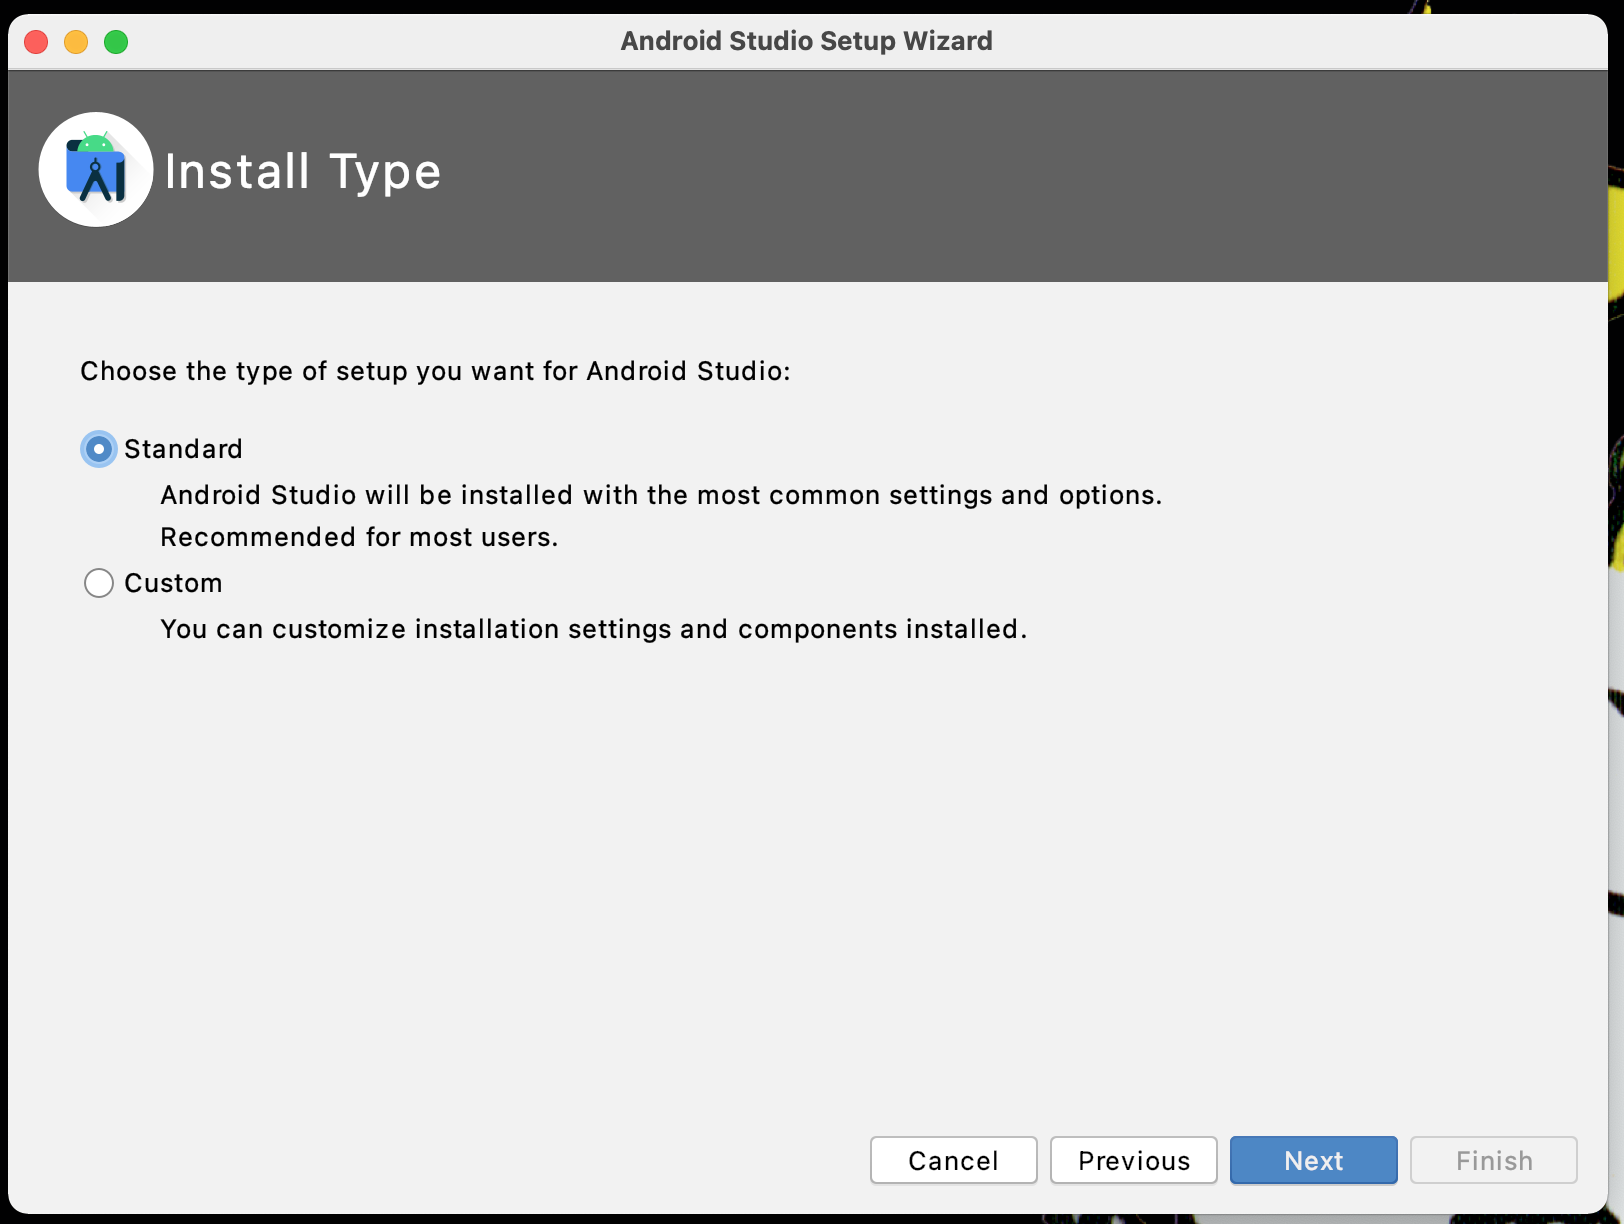Click the 'Recommended for most users' text
Viewport: 1624px width, 1224px height.
click(x=359, y=537)
